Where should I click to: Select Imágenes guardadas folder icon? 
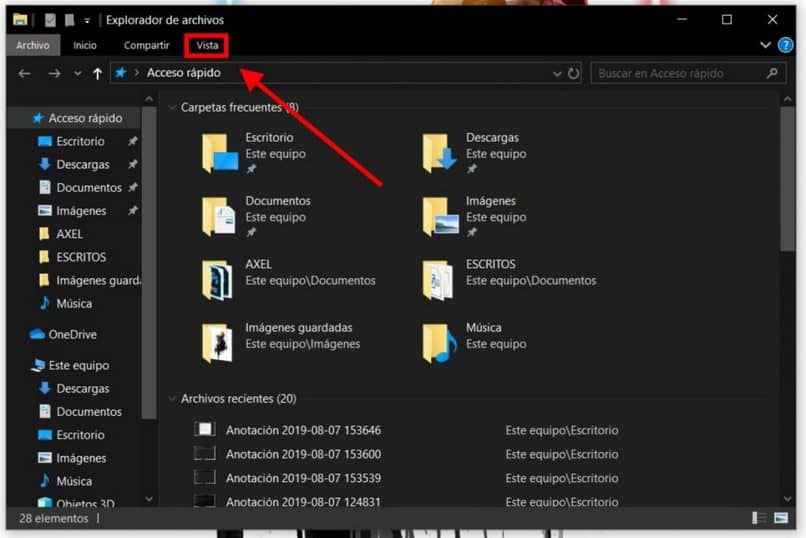tap(217, 343)
